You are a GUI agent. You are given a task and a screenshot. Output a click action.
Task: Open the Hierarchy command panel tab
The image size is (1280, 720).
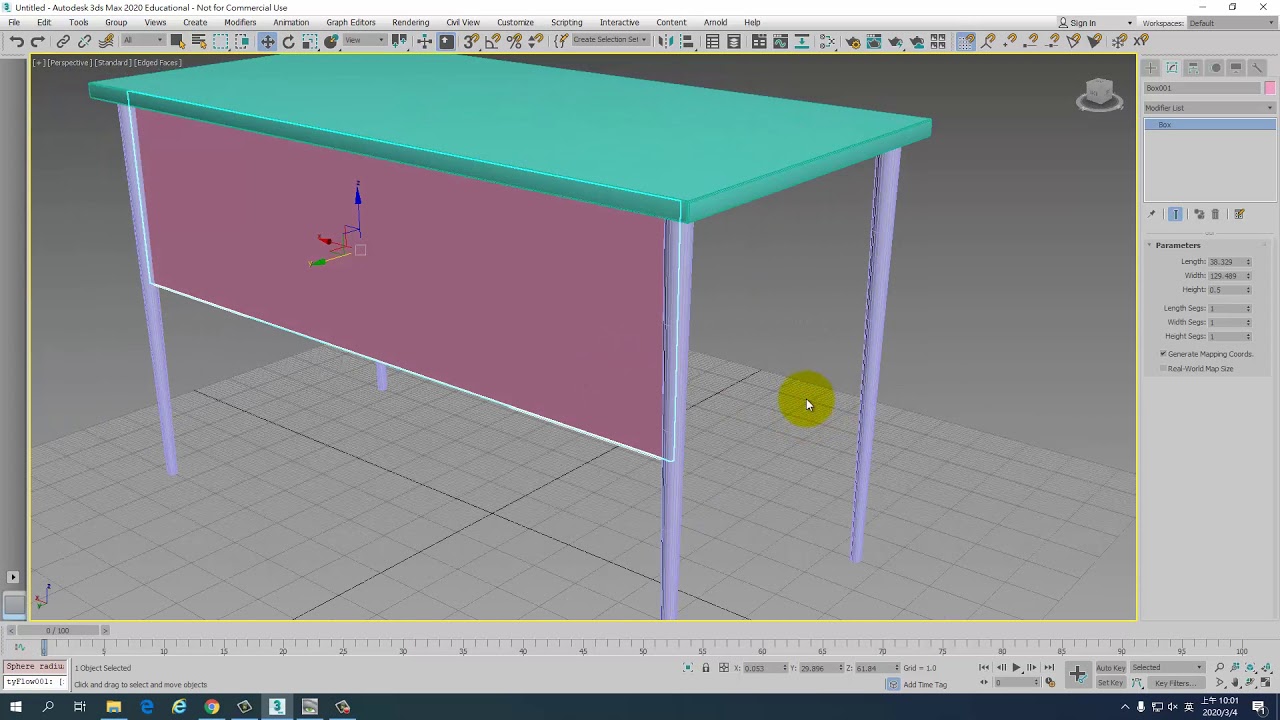(1194, 68)
